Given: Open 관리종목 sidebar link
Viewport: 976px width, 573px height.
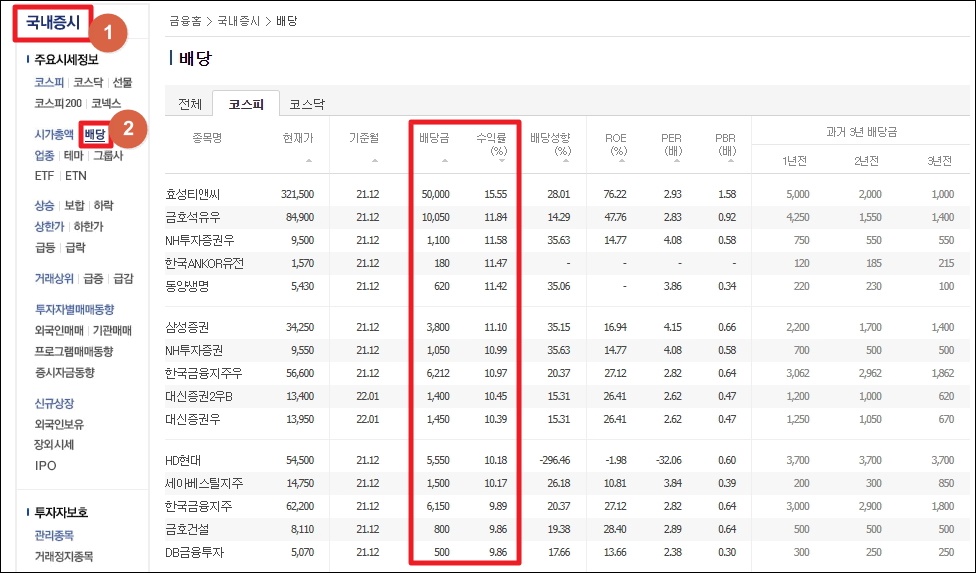Looking at the screenshot, I should pyautogui.click(x=54, y=535).
